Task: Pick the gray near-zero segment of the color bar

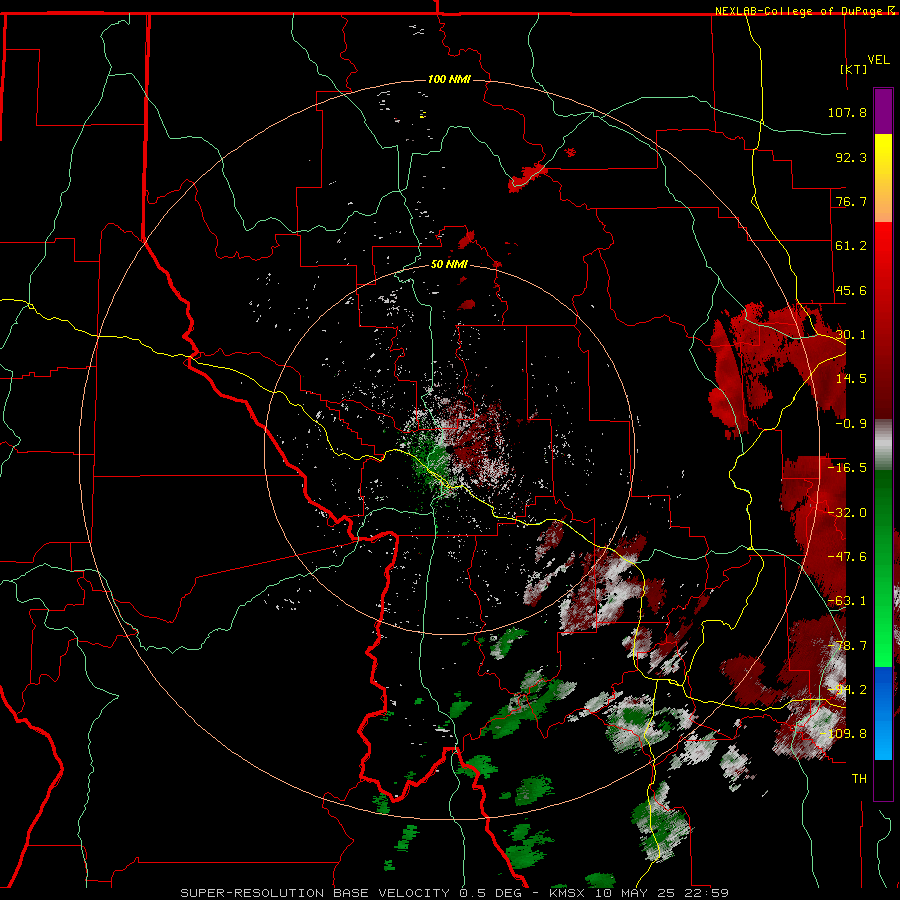Action: [883, 445]
